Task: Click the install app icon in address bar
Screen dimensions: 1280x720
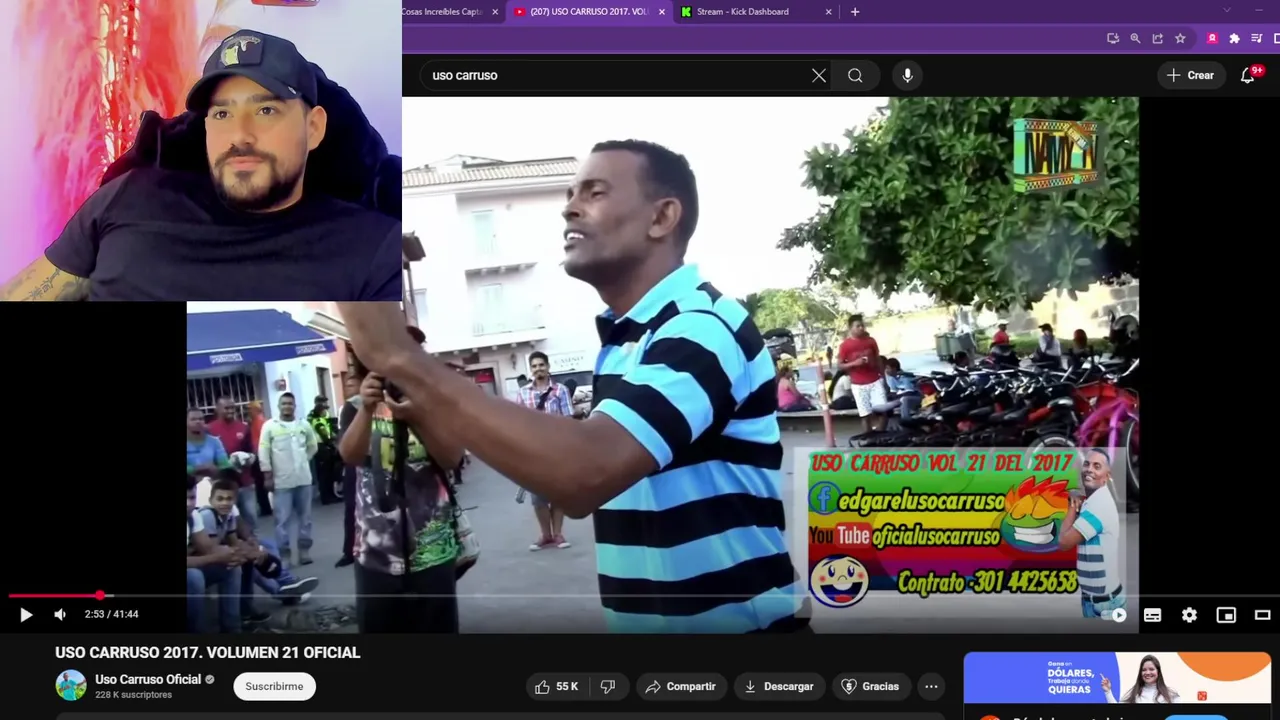Action: (x=1113, y=38)
